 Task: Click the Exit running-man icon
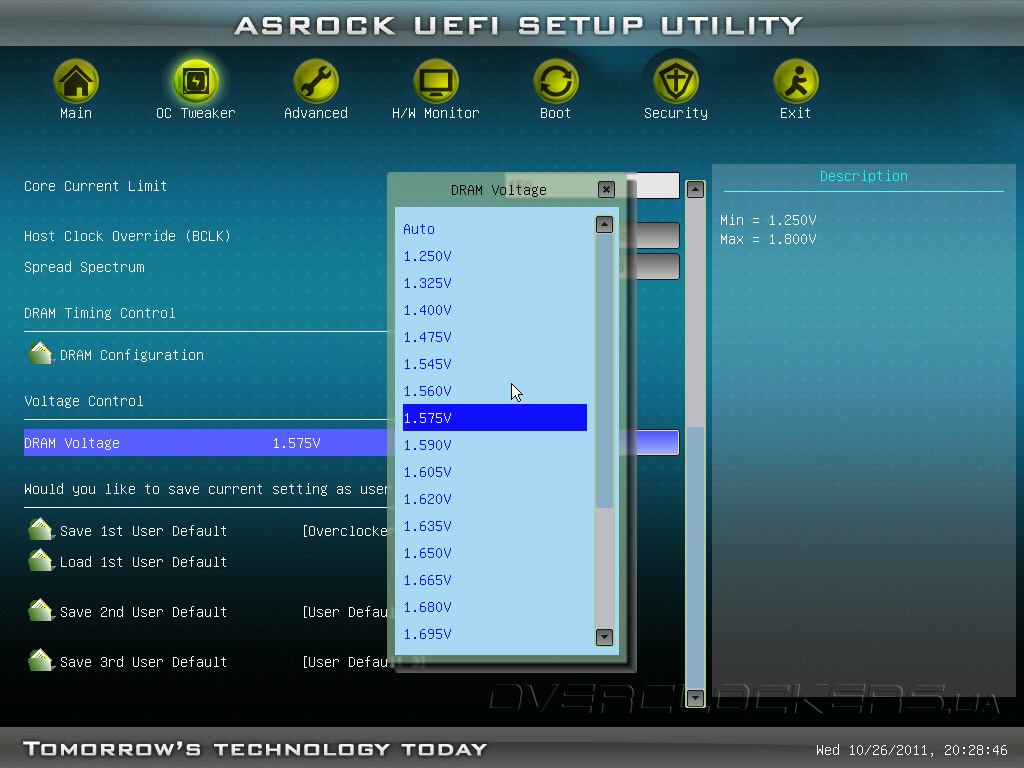pos(795,81)
